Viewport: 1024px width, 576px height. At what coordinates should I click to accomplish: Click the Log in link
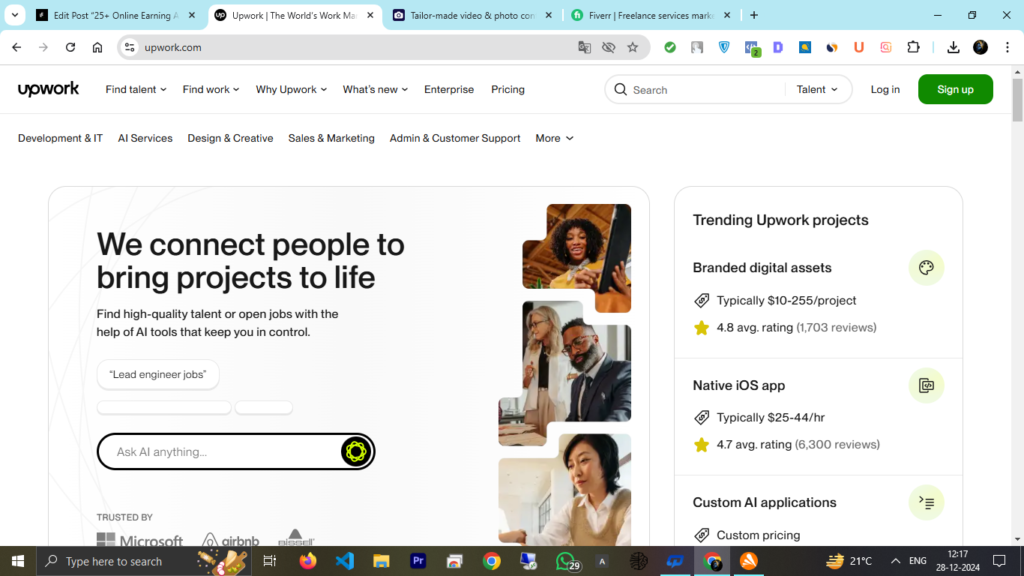click(885, 89)
